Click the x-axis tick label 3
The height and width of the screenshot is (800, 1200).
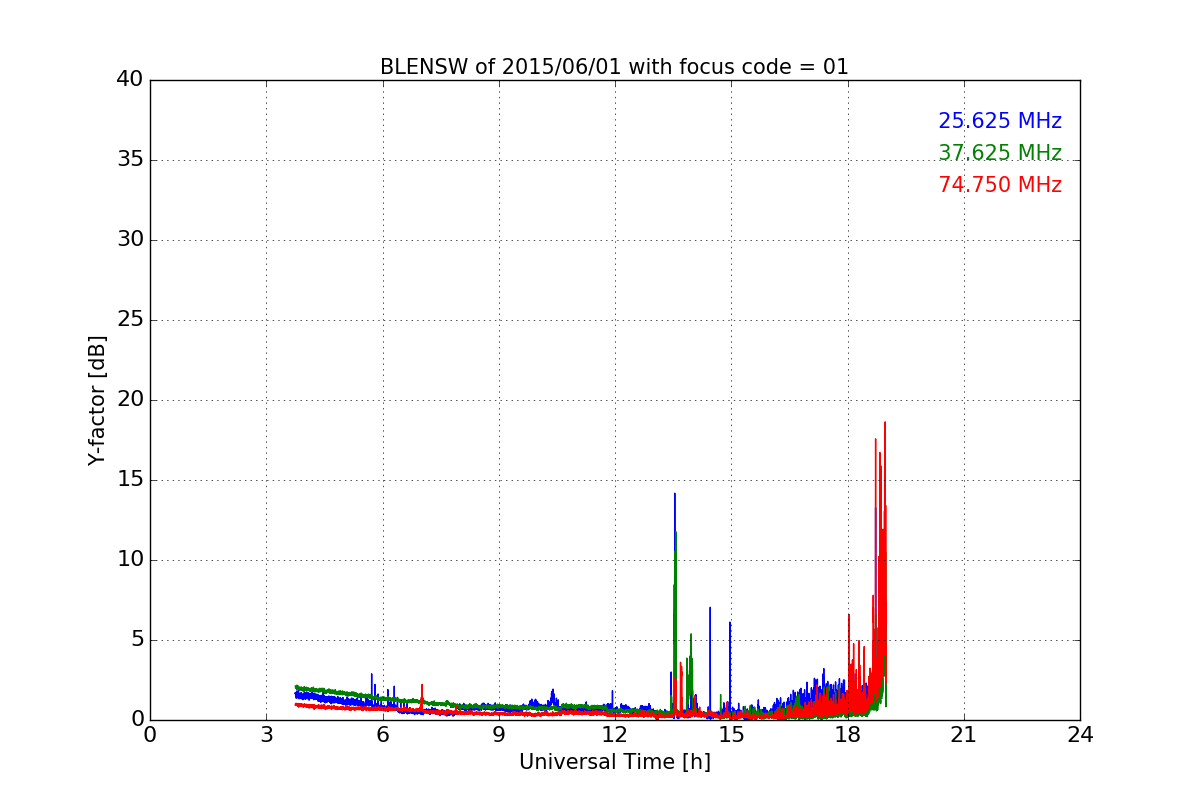pyautogui.click(x=266, y=735)
